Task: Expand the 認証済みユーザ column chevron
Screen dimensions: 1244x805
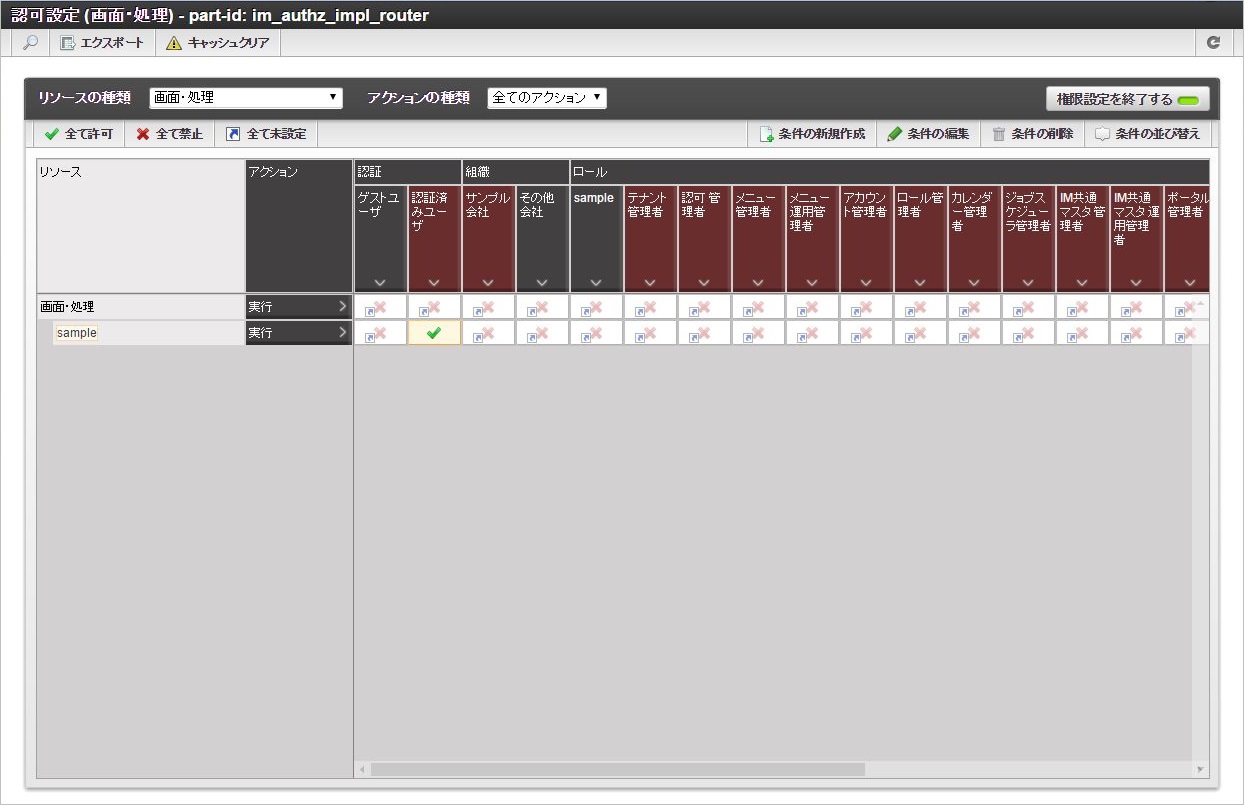Action: tap(434, 283)
